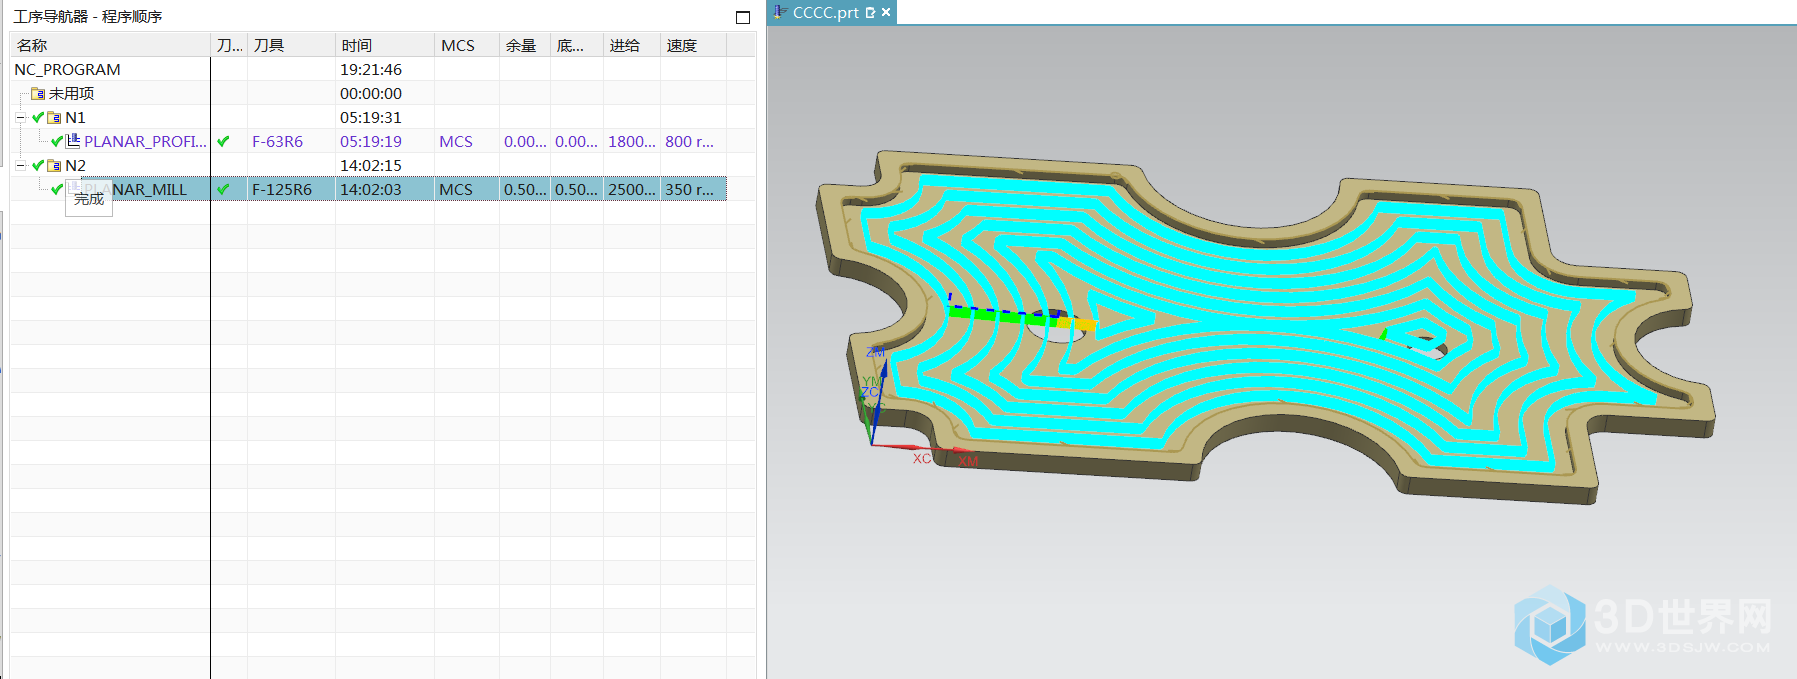Click the status check beside PLANAR_PROFILE

(x=57, y=142)
